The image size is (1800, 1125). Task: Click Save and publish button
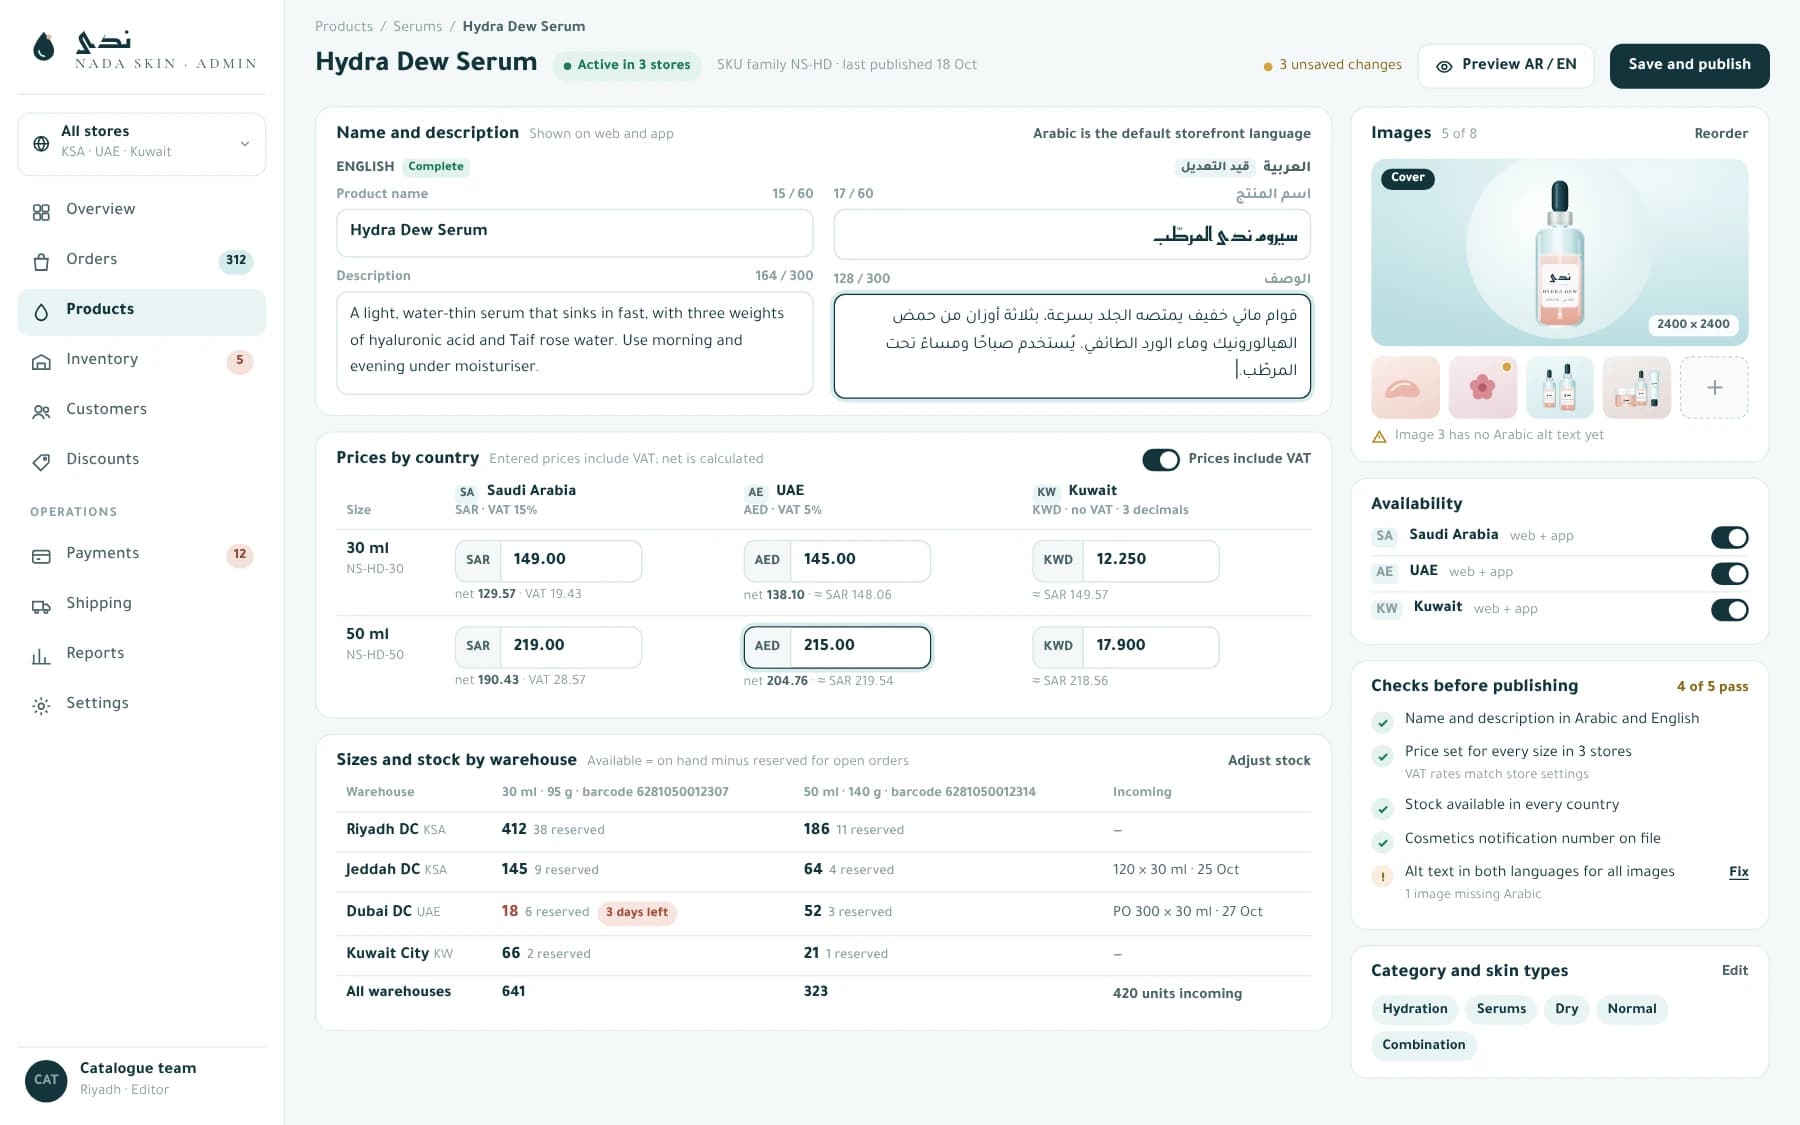click(x=1689, y=65)
